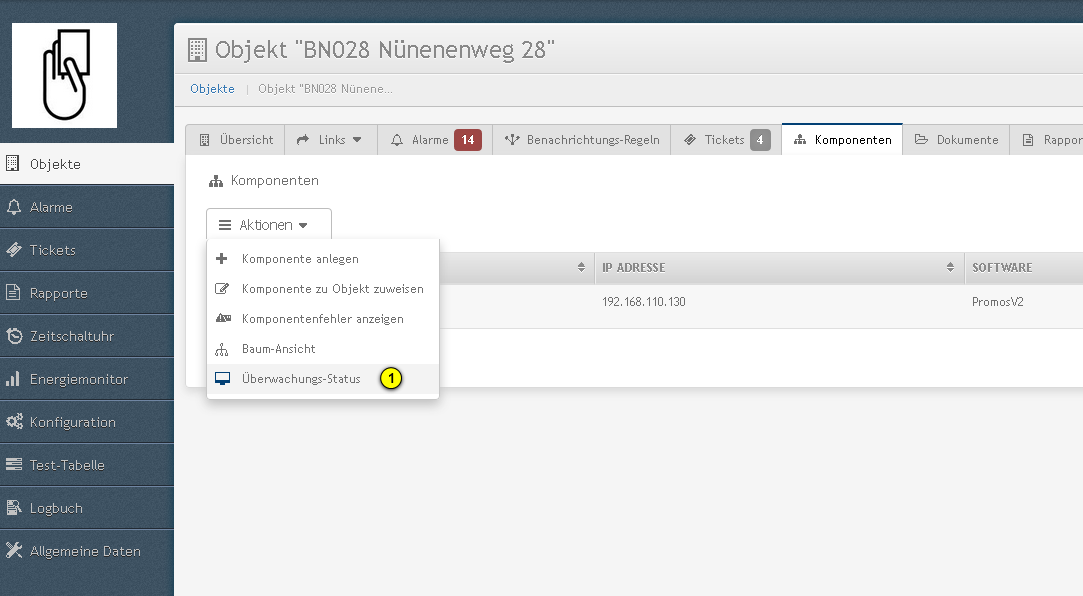Click the grey 4 tickets count badge
This screenshot has width=1083, height=596.
[x=760, y=140]
